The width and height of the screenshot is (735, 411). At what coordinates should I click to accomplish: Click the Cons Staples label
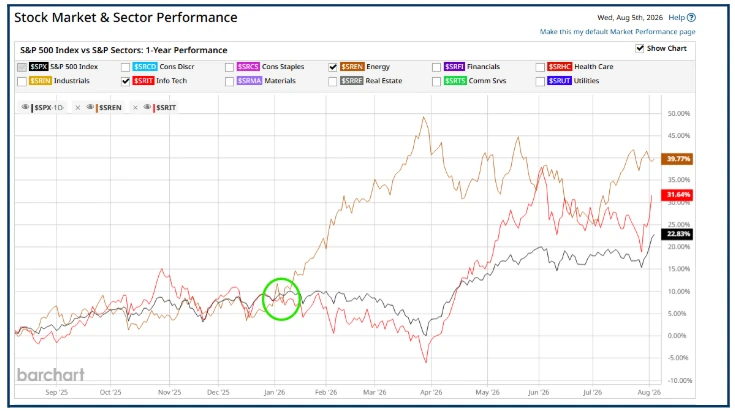point(283,67)
